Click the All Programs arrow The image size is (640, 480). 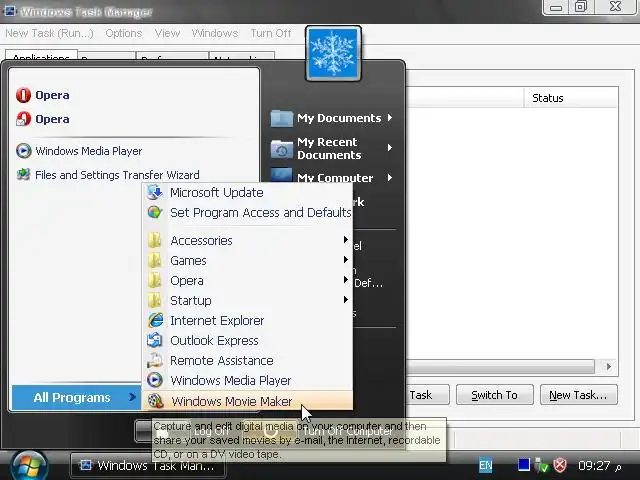tap(132, 397)
